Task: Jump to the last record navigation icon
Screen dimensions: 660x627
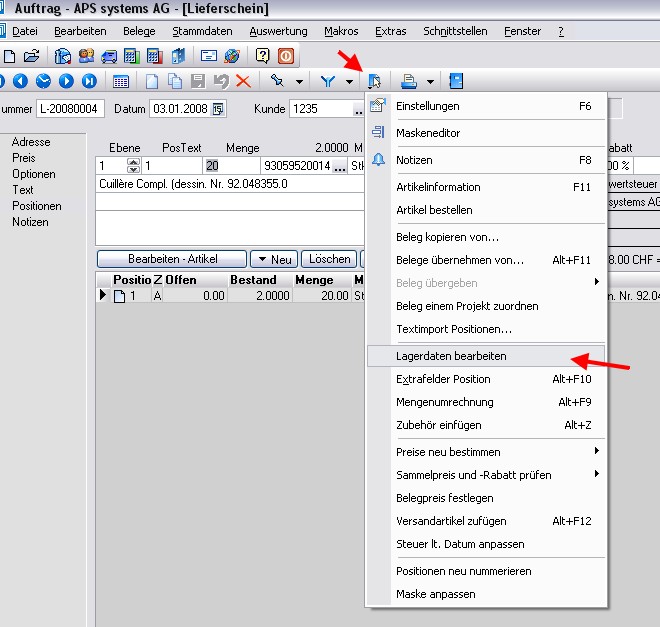Action: [89, 81]
